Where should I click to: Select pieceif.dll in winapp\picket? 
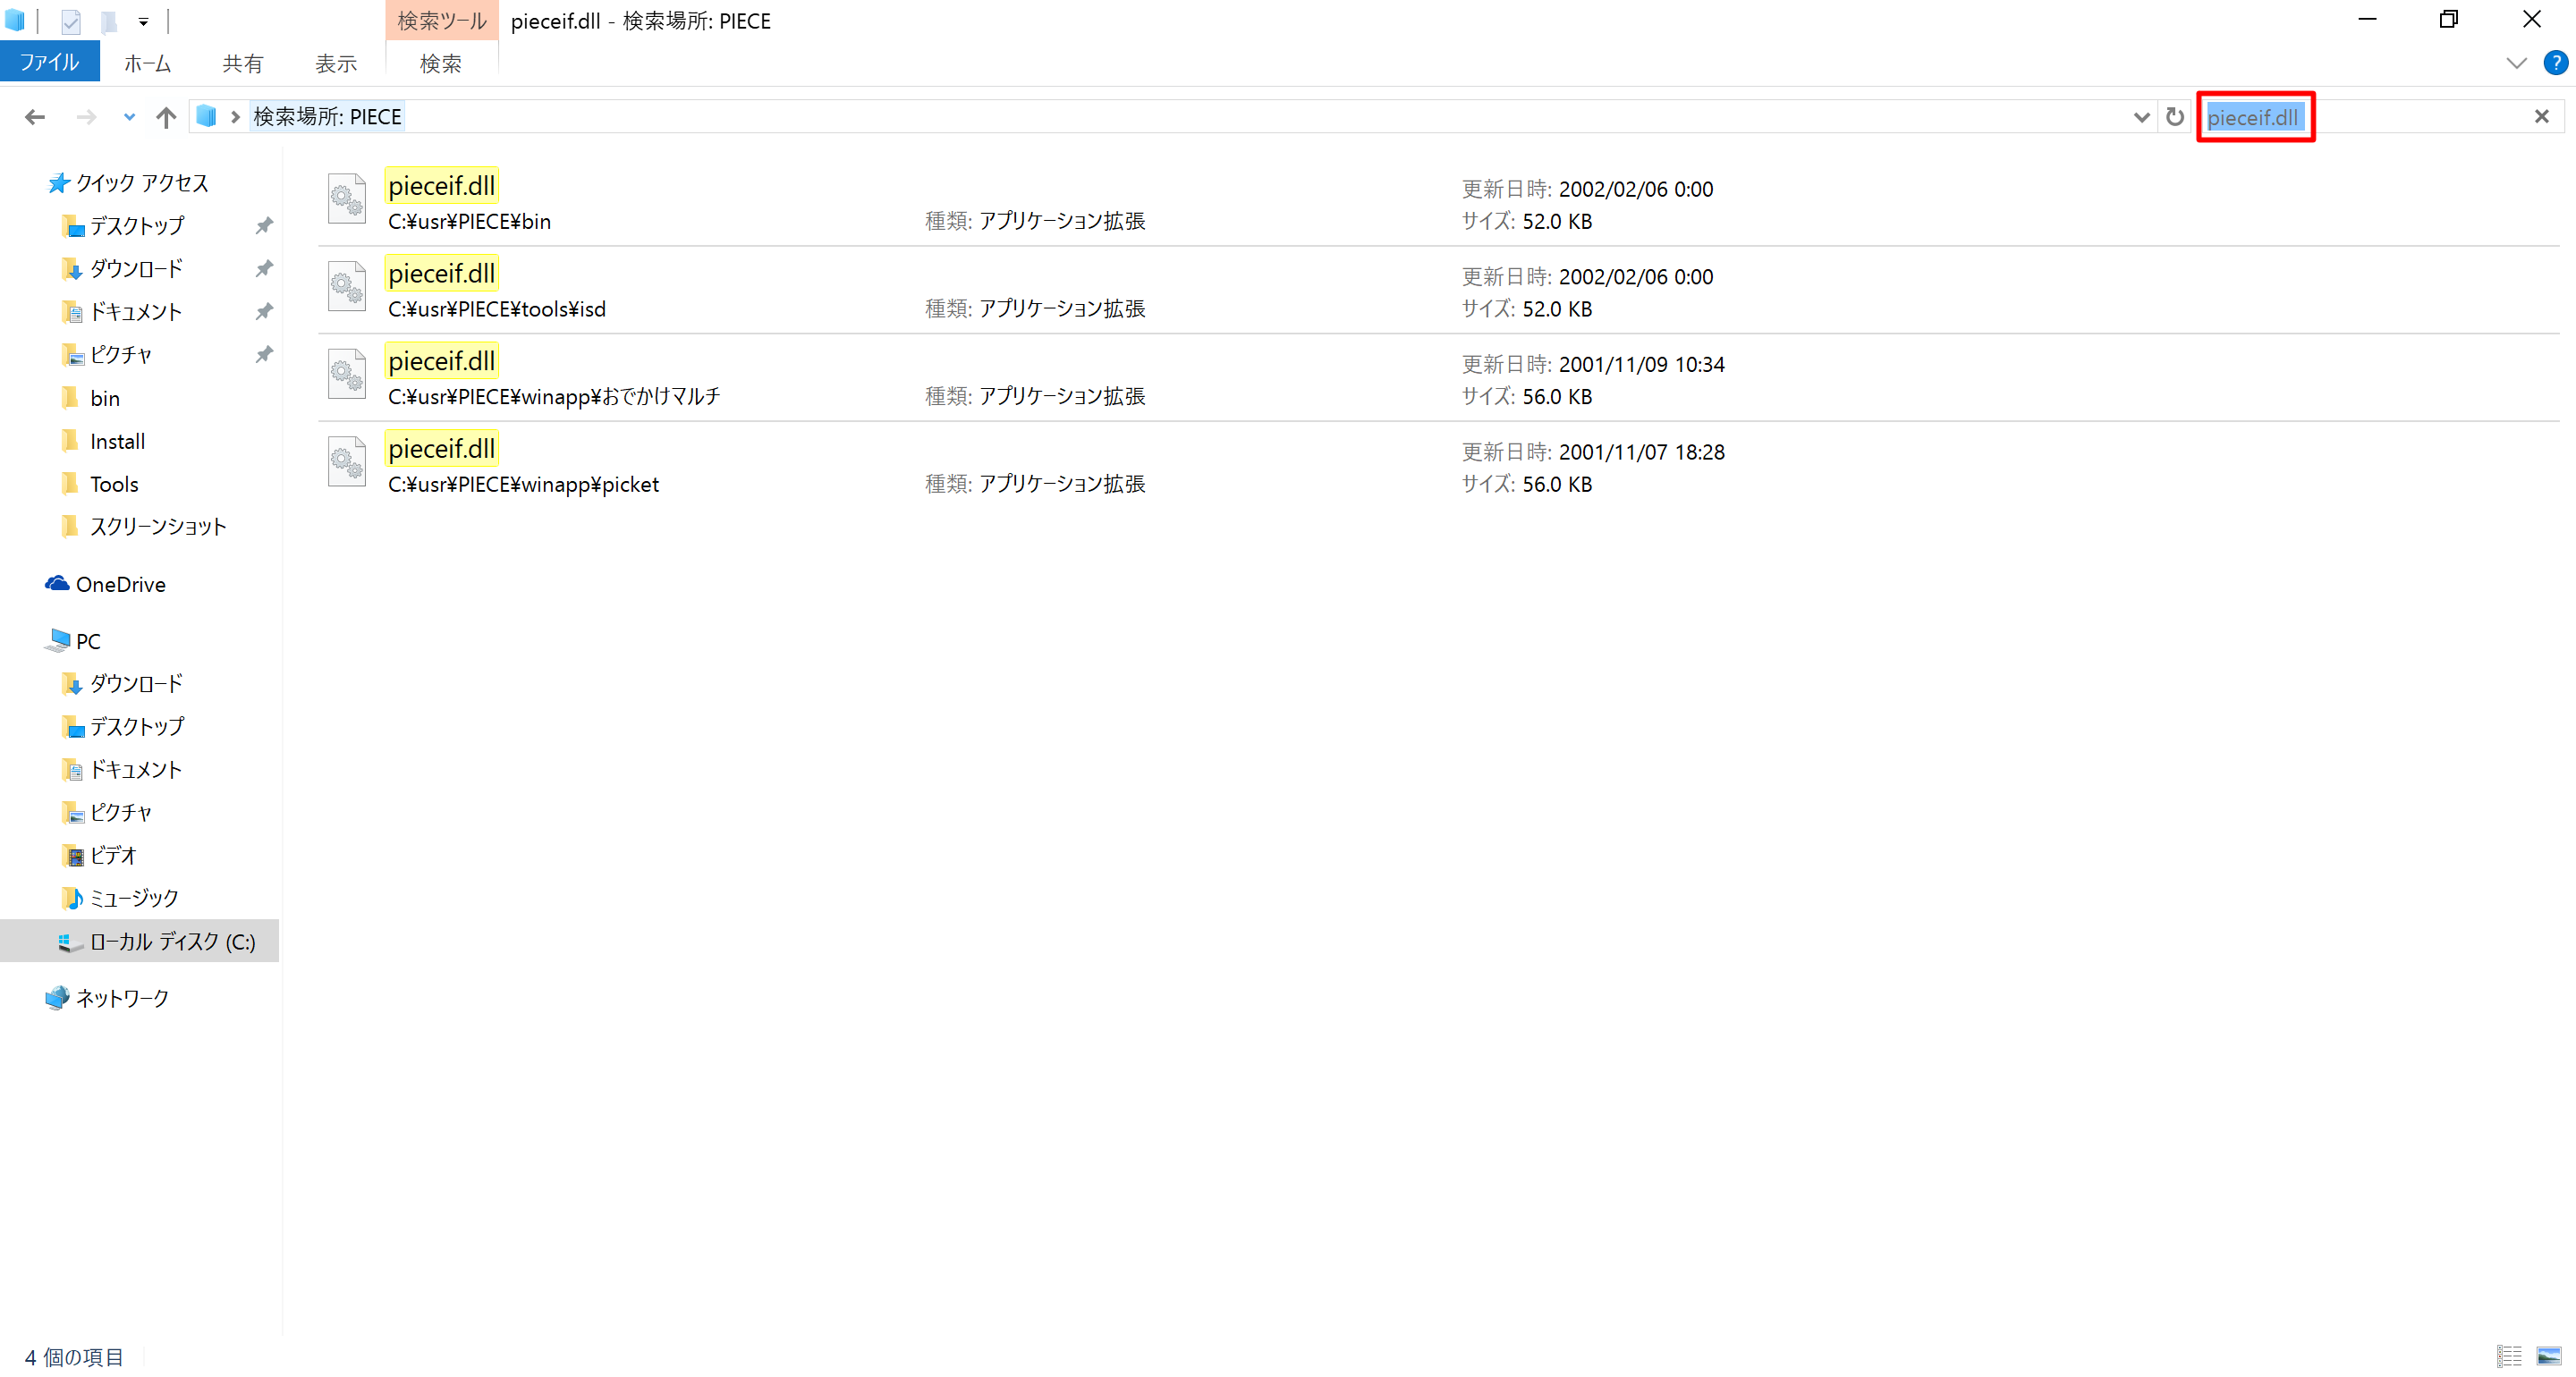click(1438, 466)
